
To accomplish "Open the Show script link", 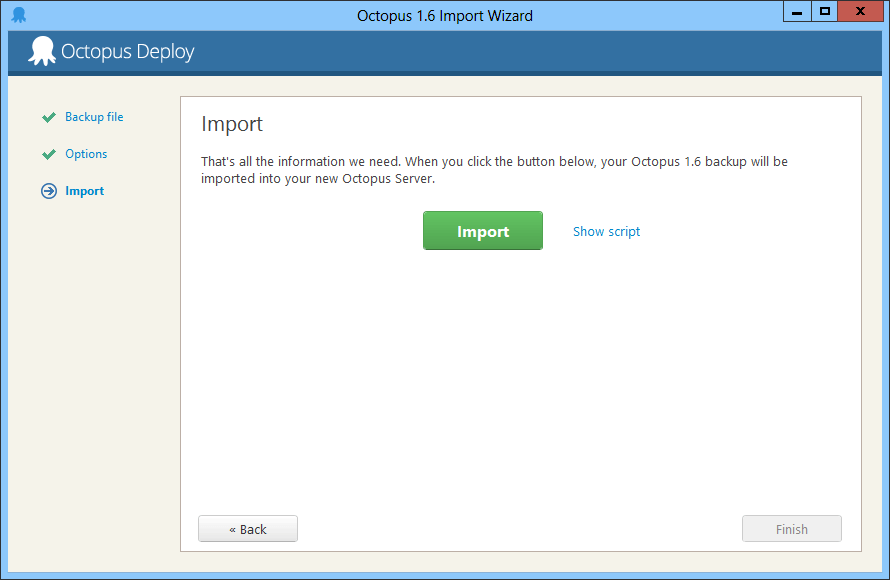I will click(x=606, y=231).
